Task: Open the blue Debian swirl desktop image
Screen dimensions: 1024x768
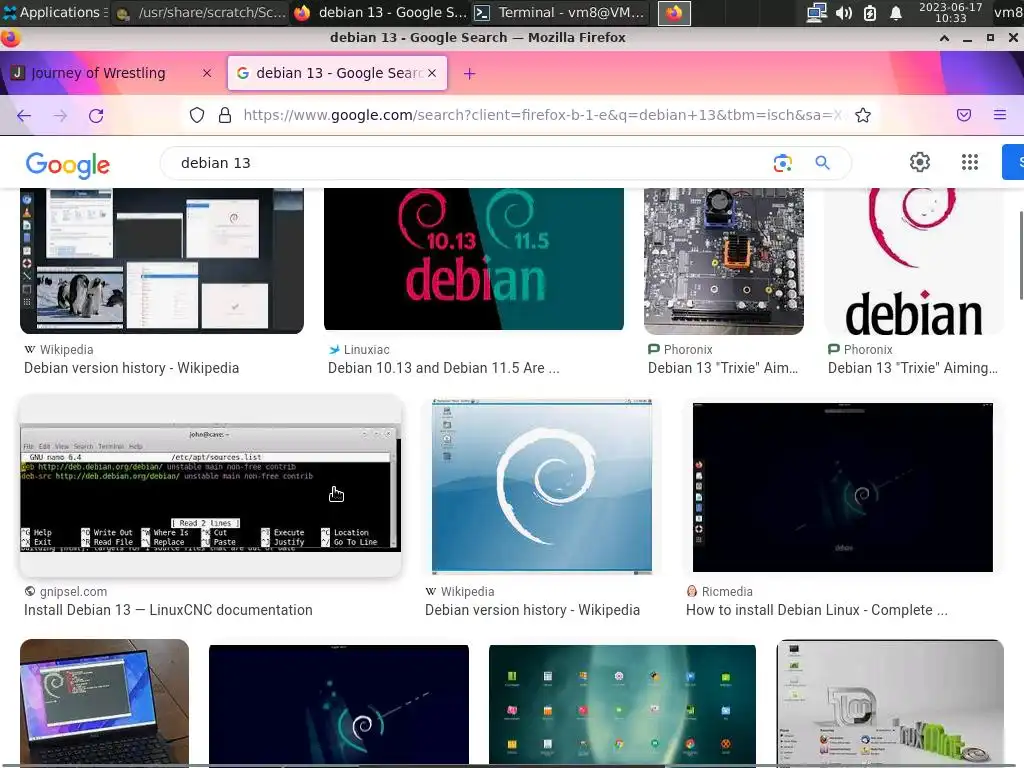Action: (541, 486)
